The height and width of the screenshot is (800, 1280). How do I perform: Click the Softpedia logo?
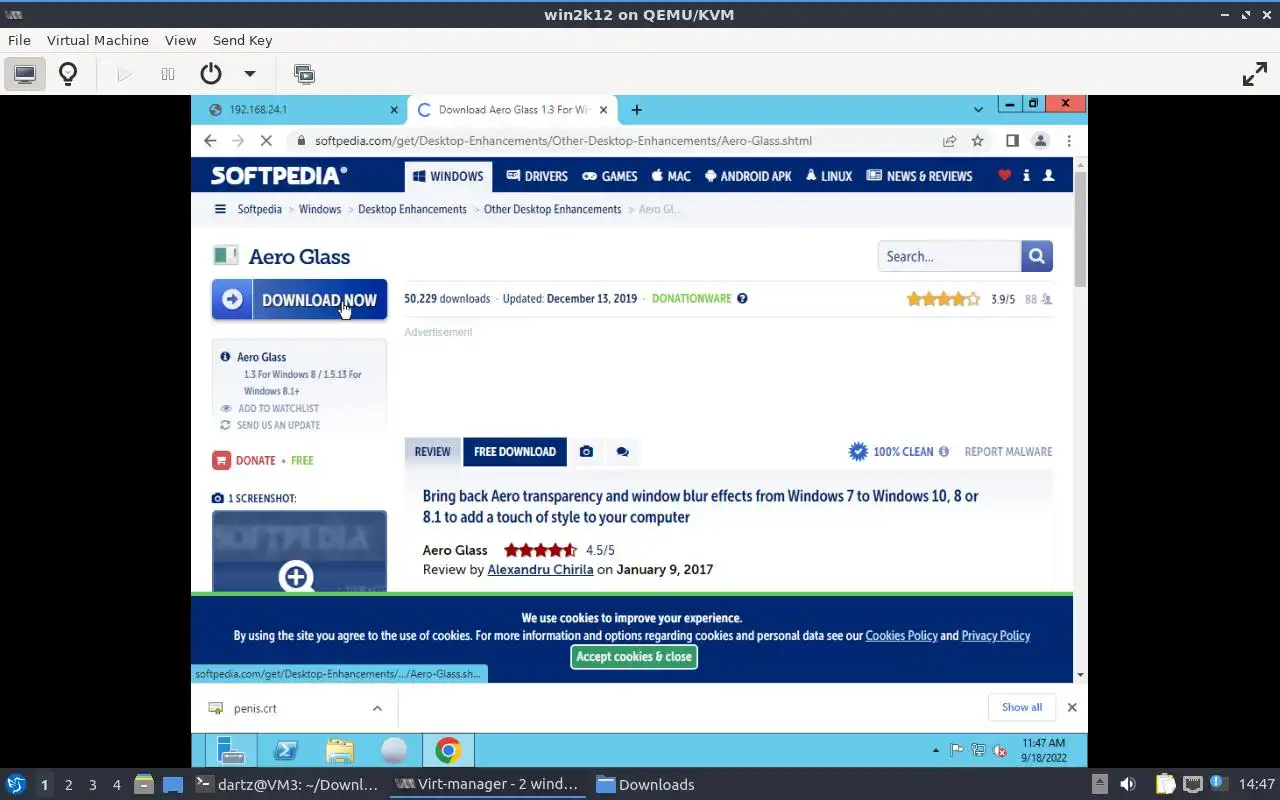[279, 176]
